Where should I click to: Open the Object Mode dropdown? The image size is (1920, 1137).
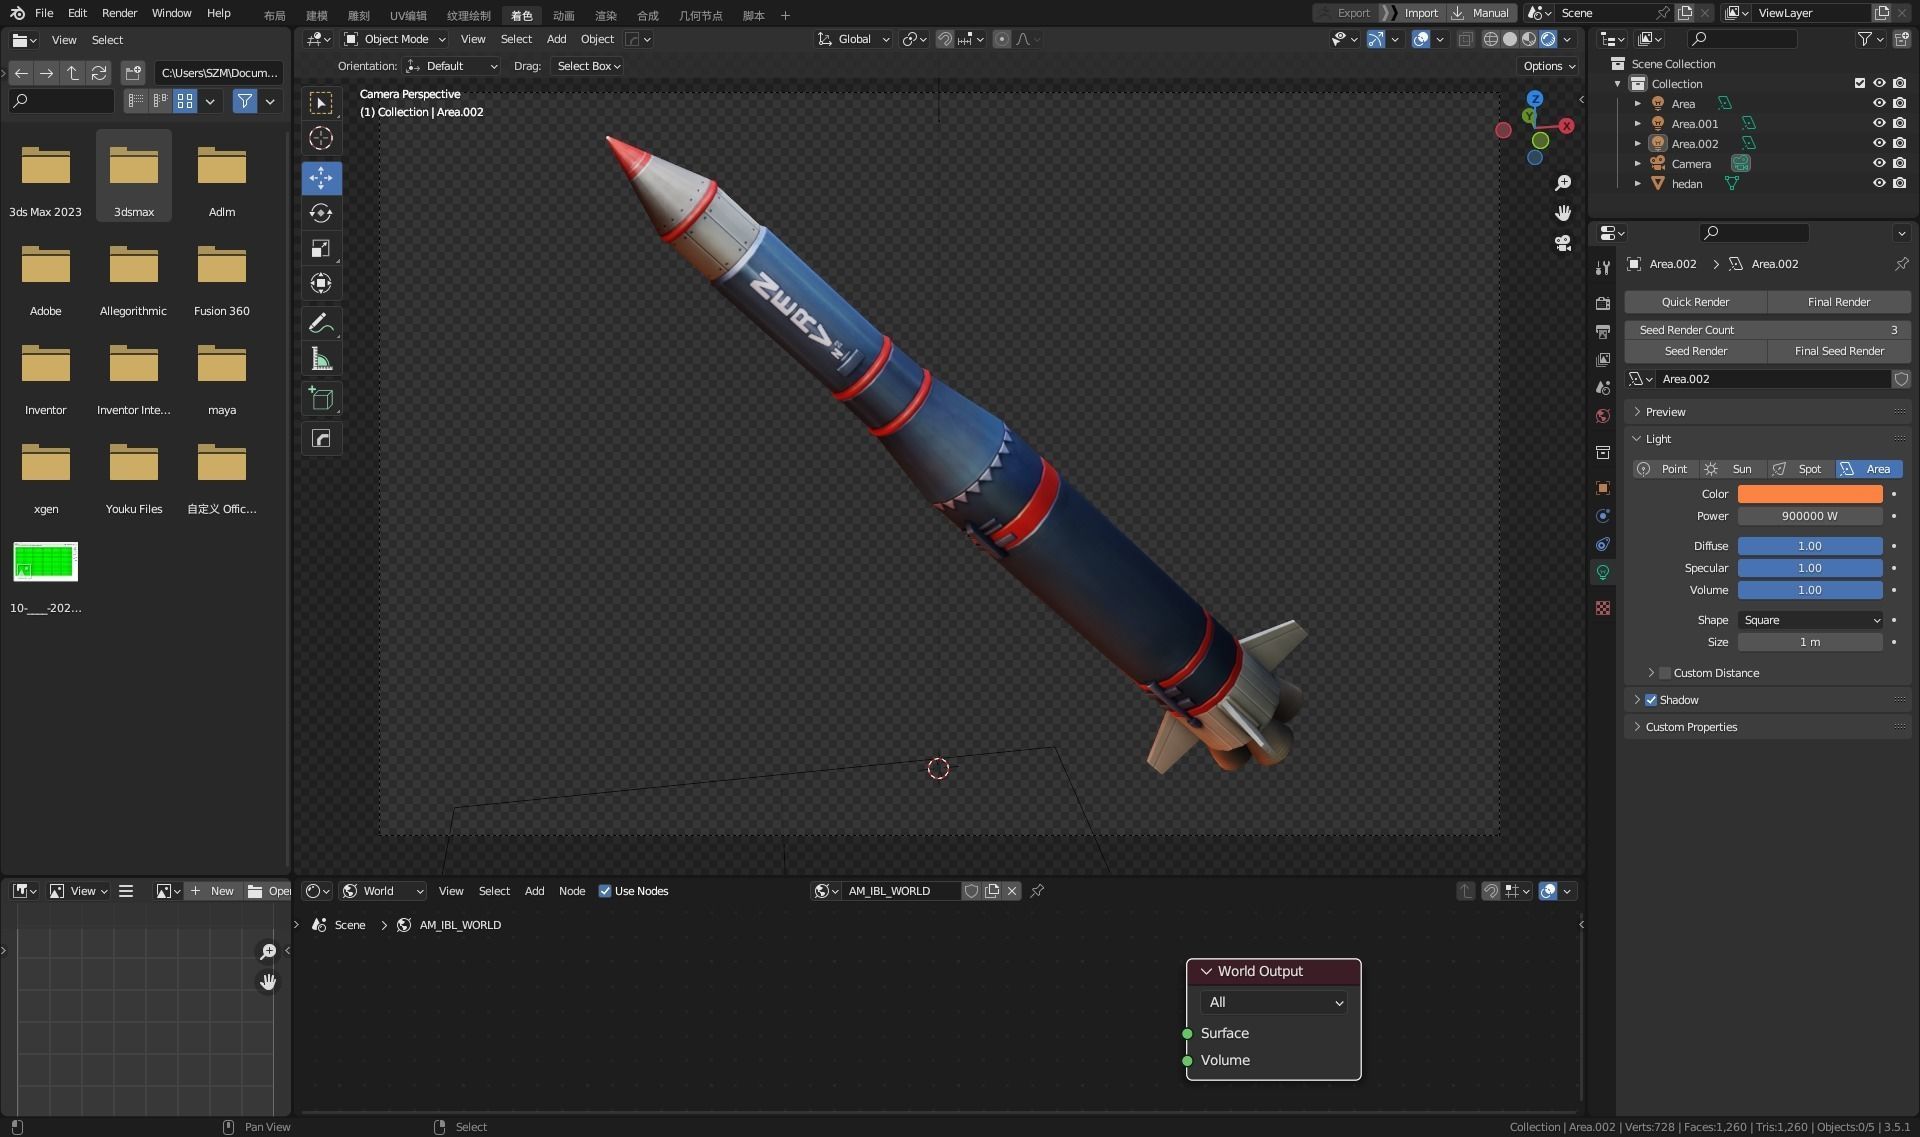point(395,39)
